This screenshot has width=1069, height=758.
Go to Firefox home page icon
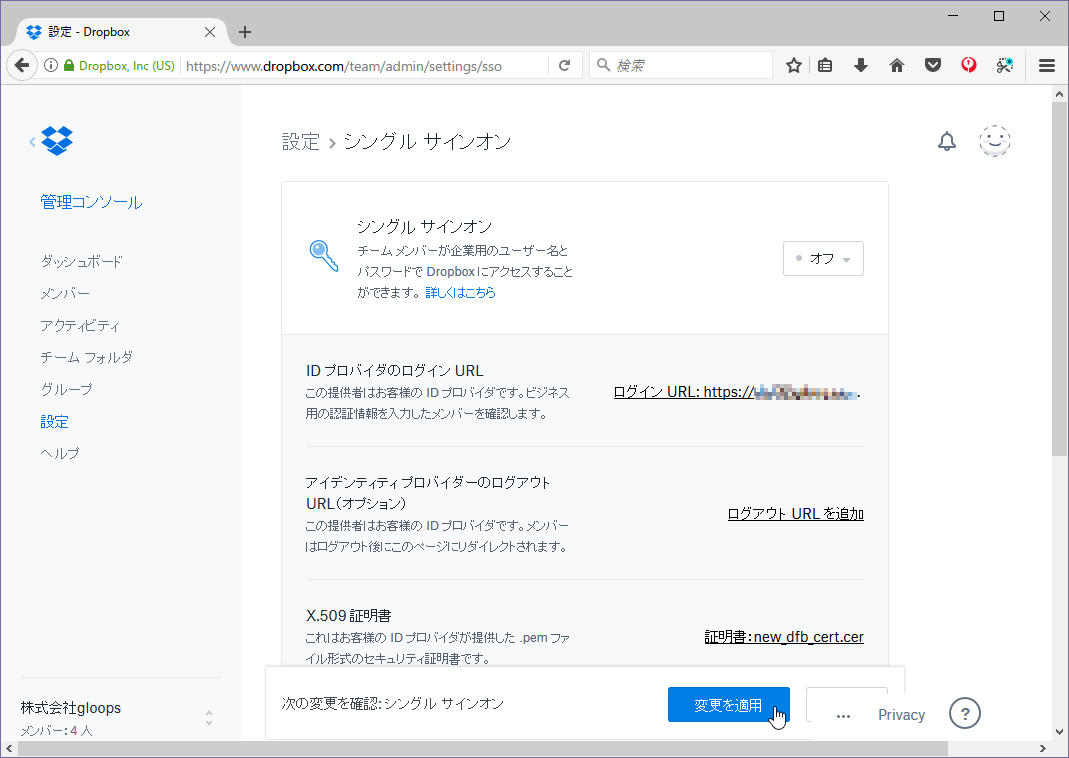(896, 66)
